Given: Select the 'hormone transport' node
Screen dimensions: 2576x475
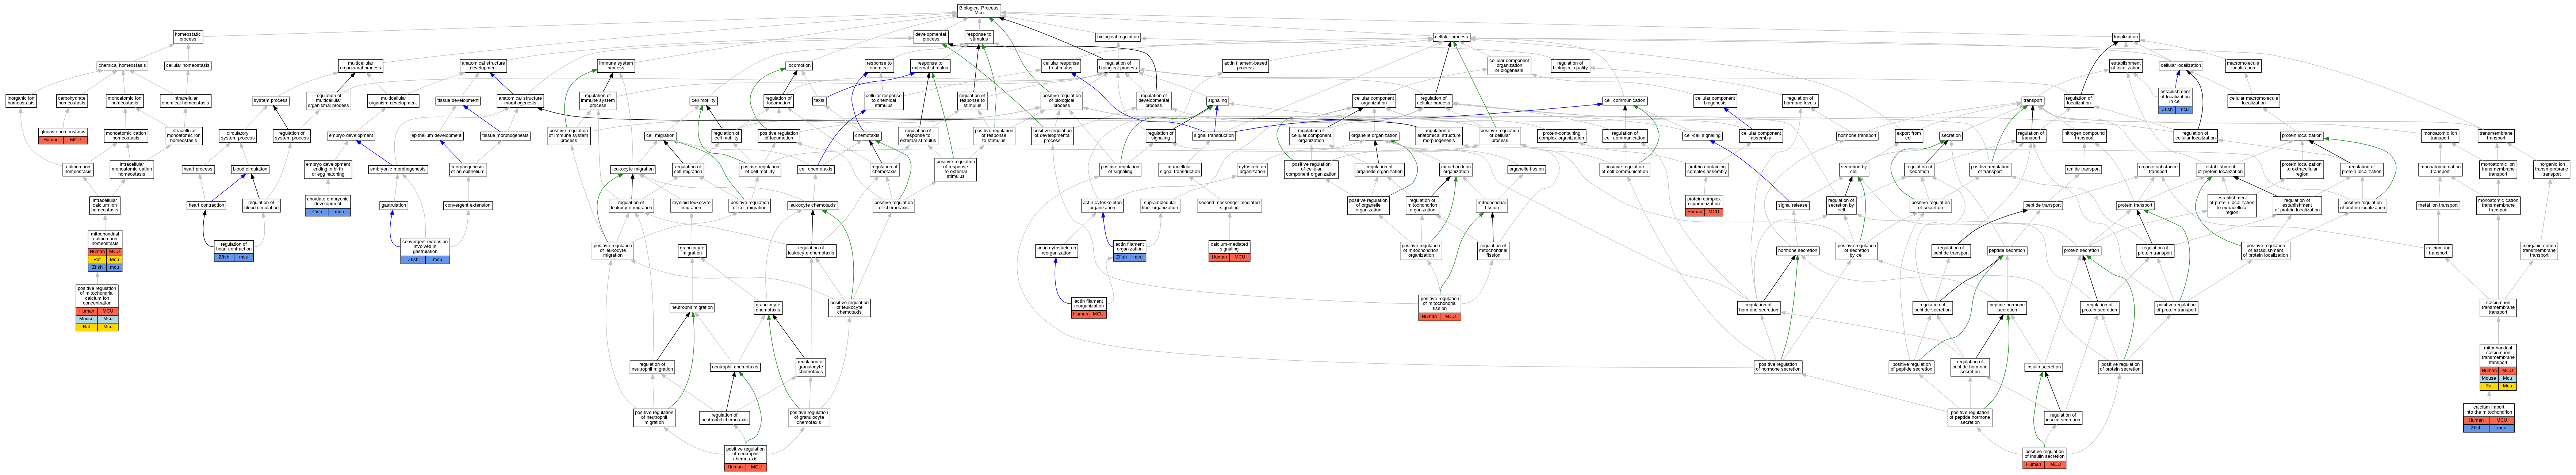Looking at the screenshot, I should pyautogui.click(x=1857, y=135).
